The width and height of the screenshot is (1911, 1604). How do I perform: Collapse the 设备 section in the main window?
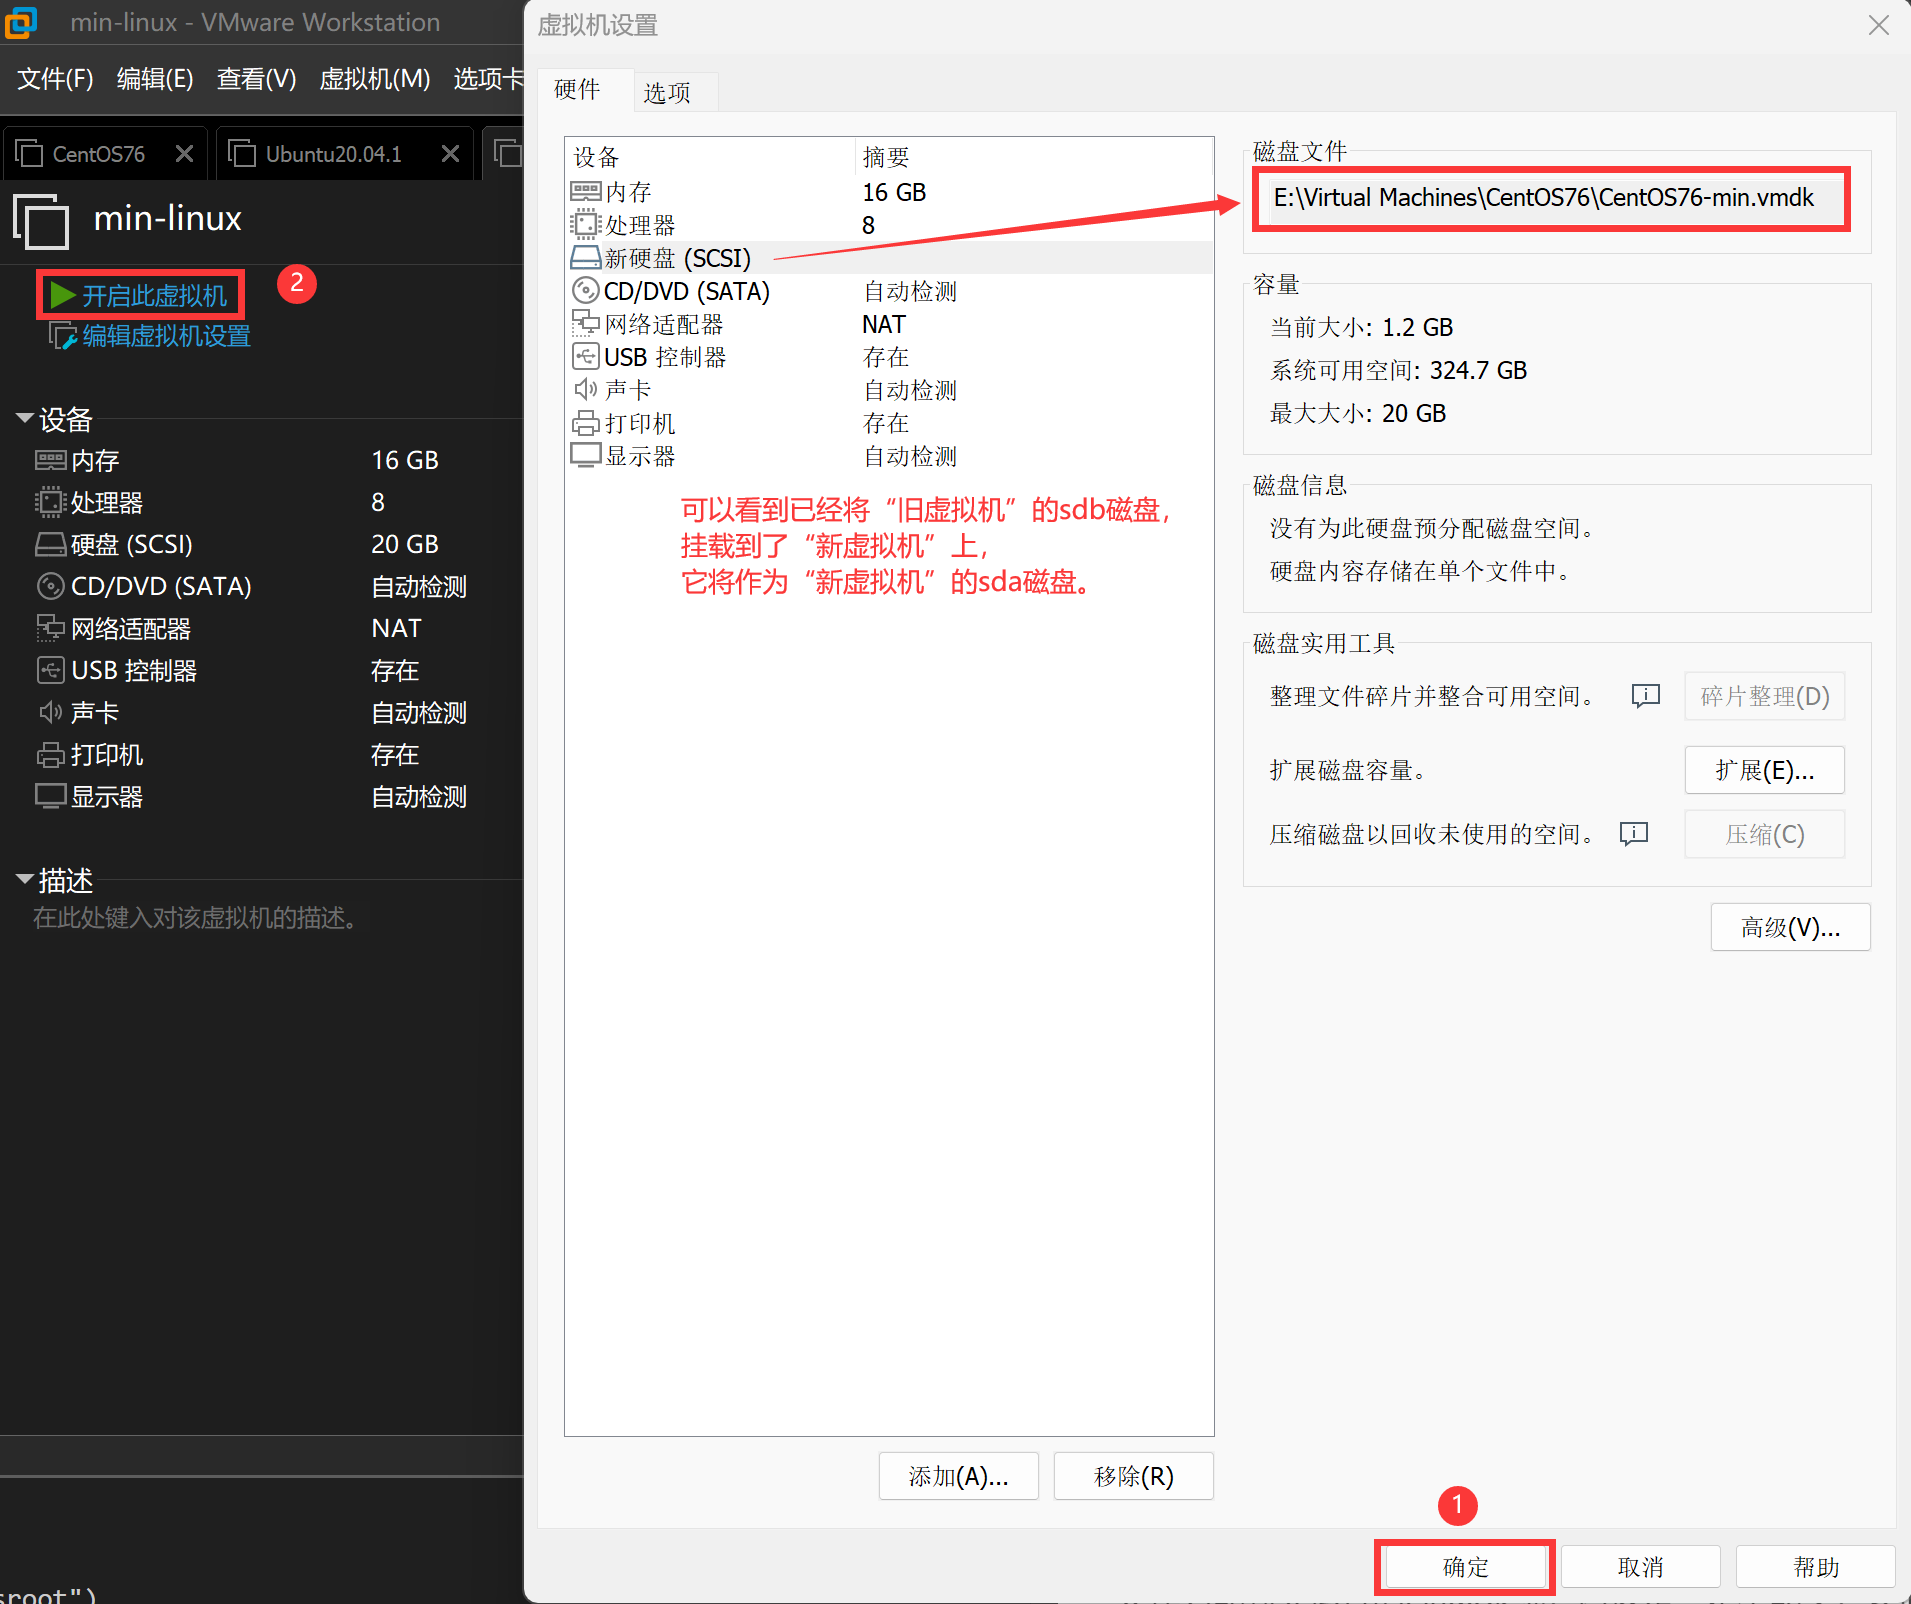(25, 418)
